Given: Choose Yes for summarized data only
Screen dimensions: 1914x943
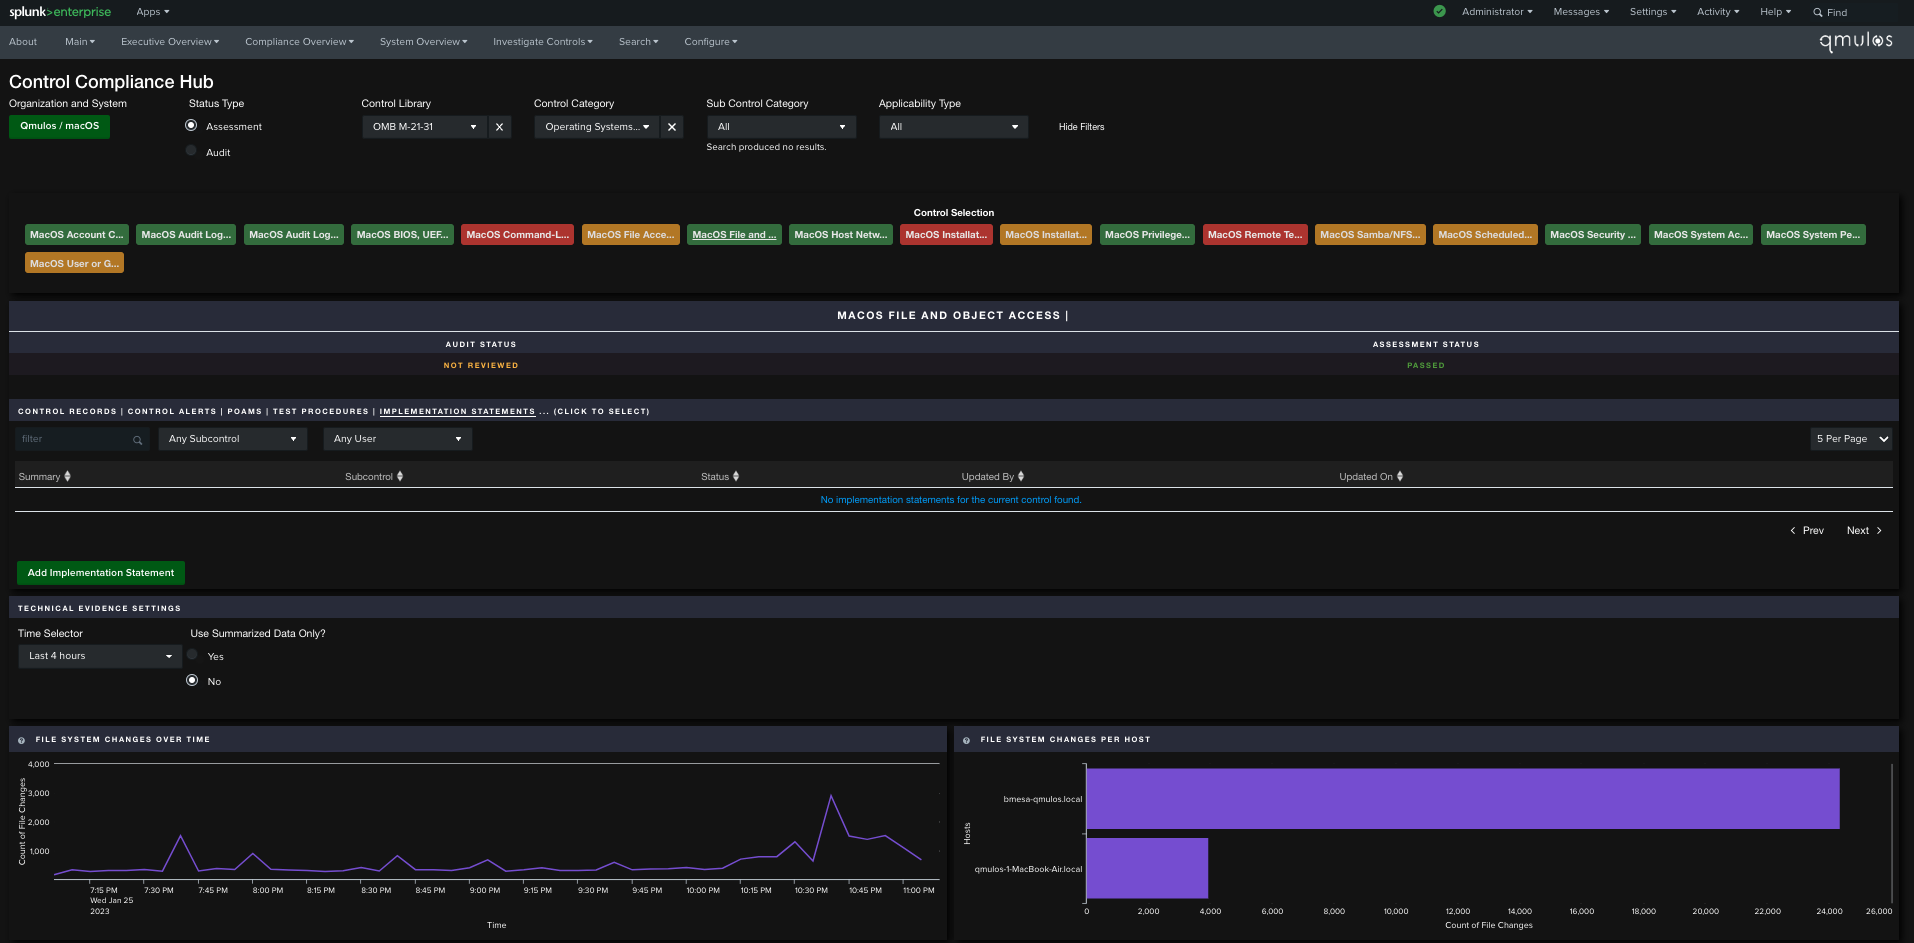Looking at the screenshot, I should pos(192,655).
